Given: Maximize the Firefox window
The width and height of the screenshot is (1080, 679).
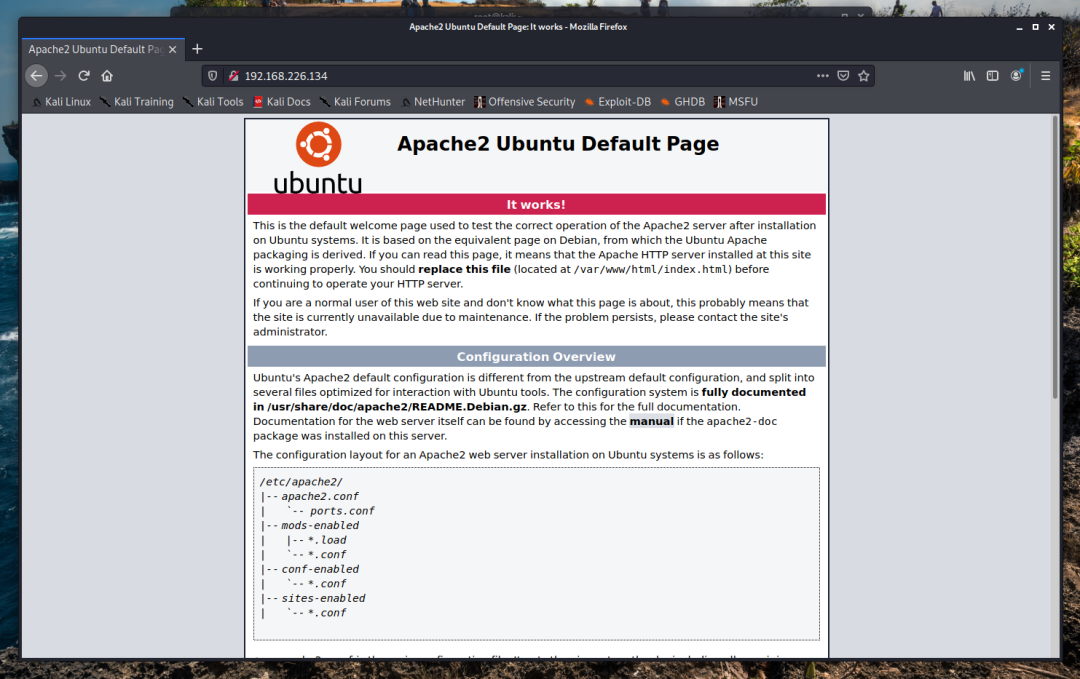Looking at the screenshot, I should click(1035, 27).
